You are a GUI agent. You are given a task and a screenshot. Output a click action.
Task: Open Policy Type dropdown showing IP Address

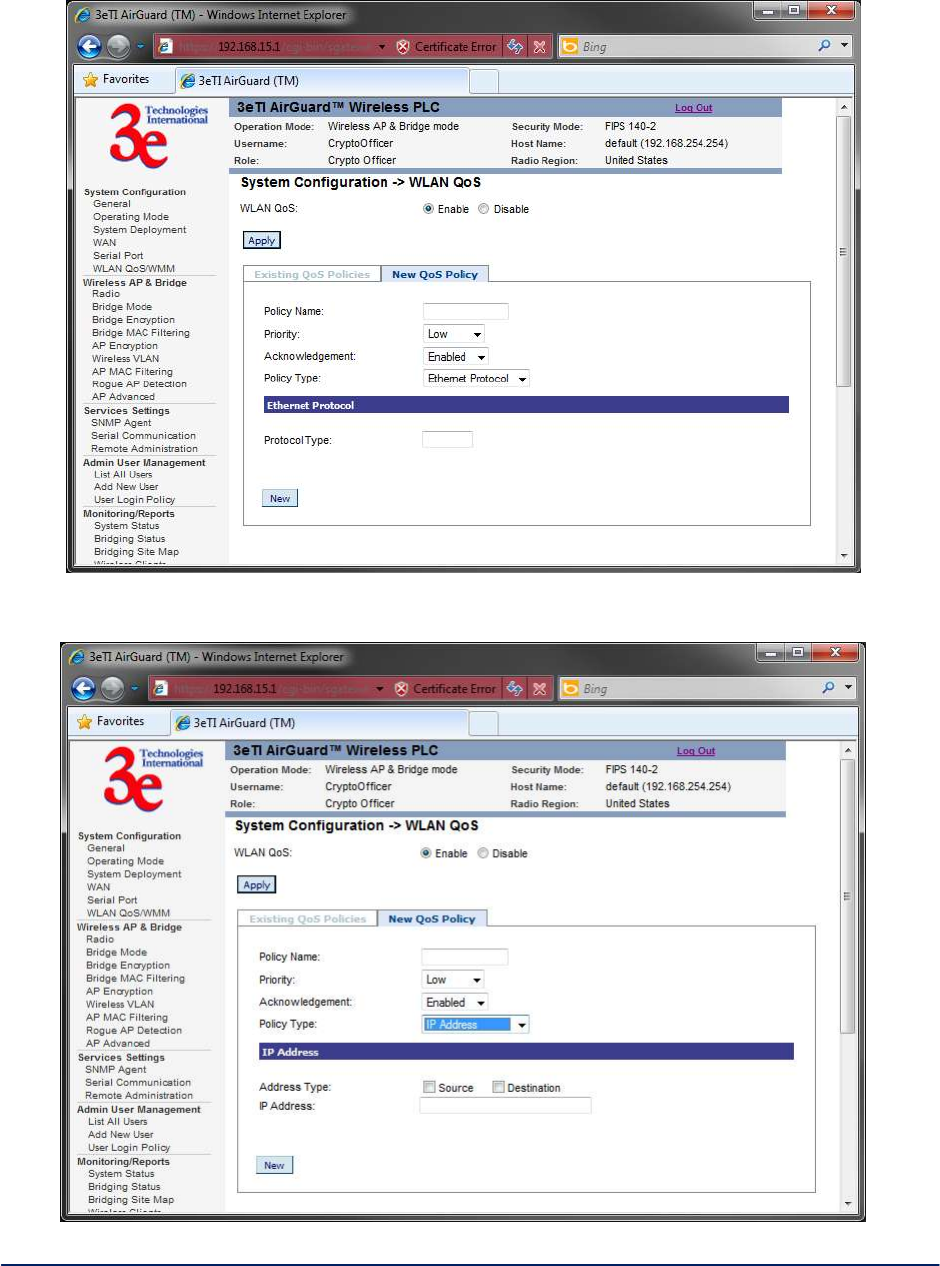(x=475, y=1025)
